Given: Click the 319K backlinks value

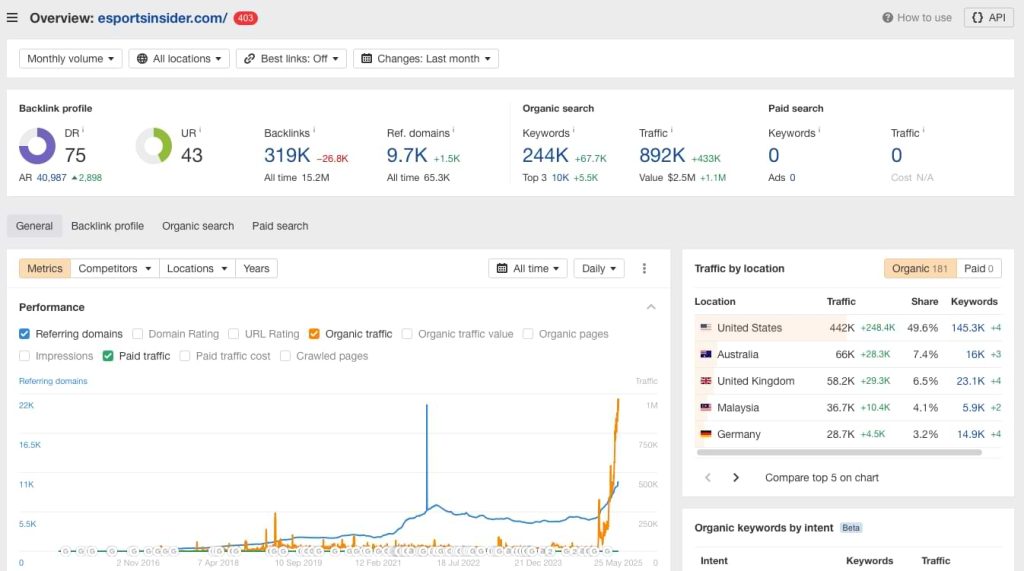Looking at the screenshot, I should [287, 155].
